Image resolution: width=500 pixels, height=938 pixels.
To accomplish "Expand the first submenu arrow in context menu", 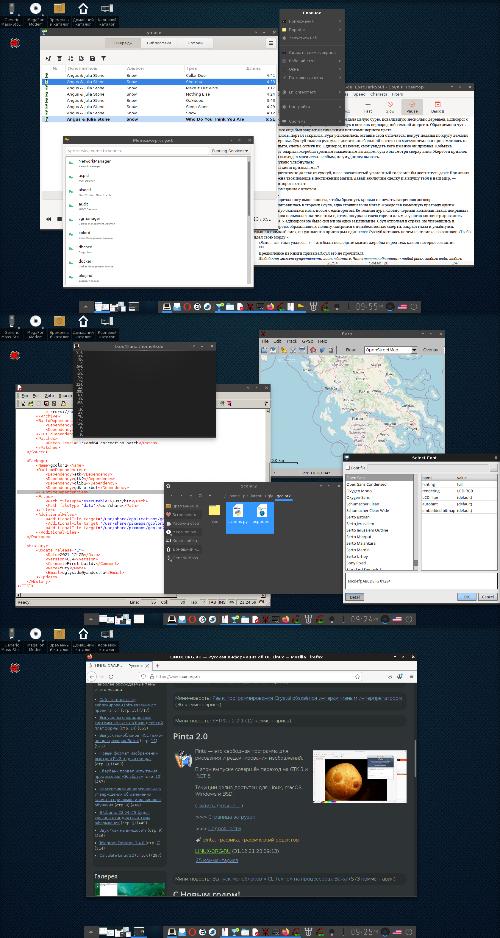I will (x=341, y=21).
